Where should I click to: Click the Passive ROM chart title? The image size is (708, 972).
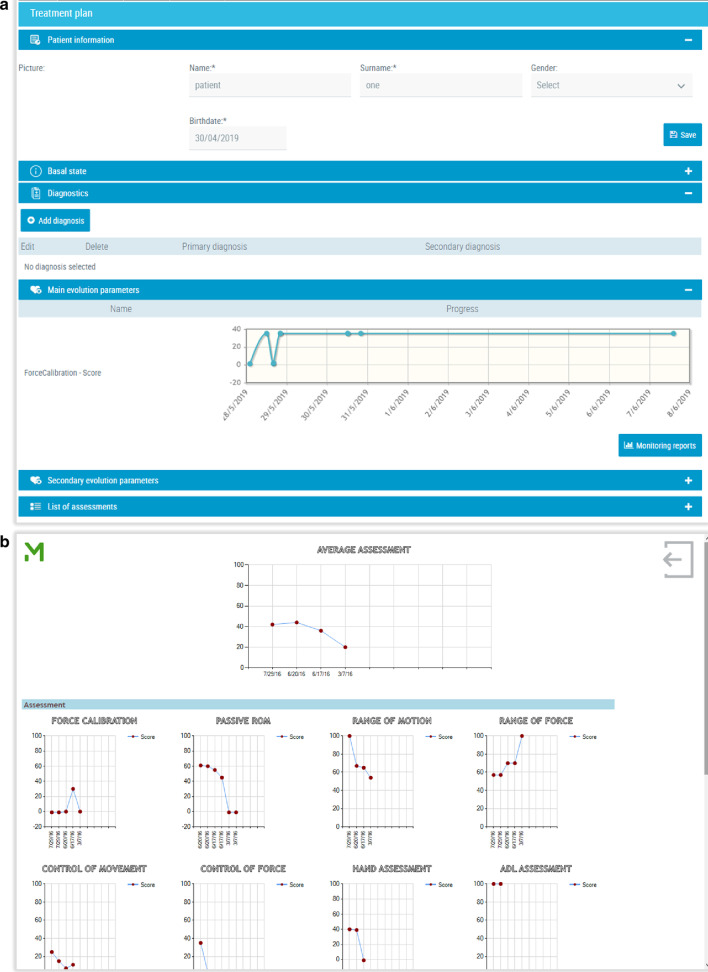click(x=243, y=720)
